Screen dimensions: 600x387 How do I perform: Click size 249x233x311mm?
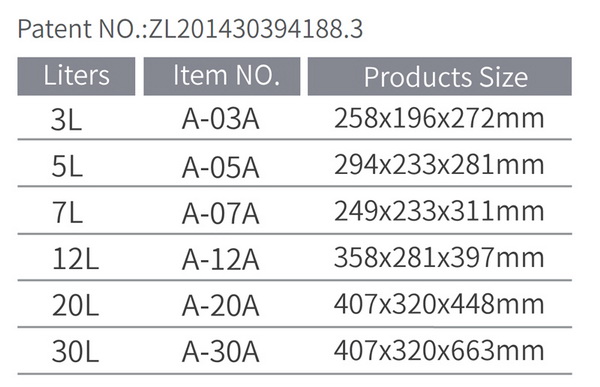point(439,211)
